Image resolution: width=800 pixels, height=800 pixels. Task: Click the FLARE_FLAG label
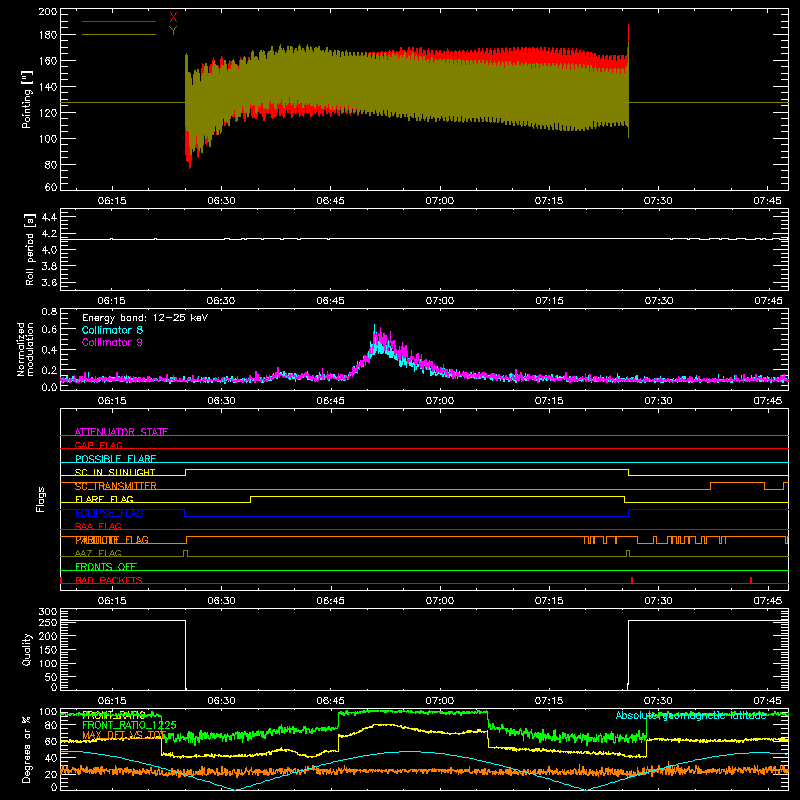tap(104, 499)
